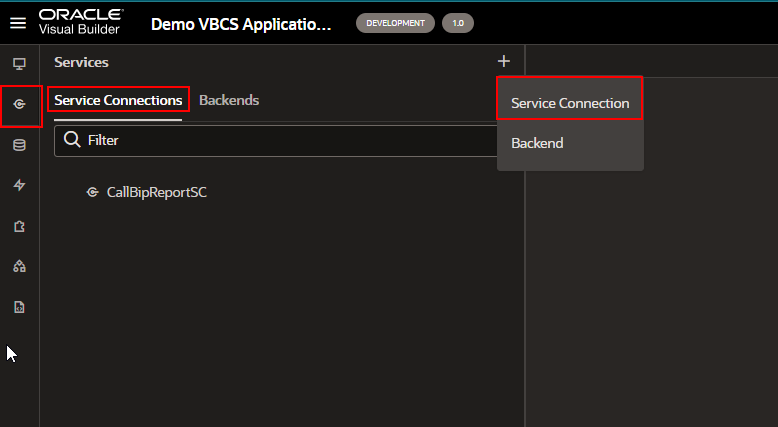Click the DEVELOPMENT status badge
This screenshot has height=427, width=778.
point(395,23)
